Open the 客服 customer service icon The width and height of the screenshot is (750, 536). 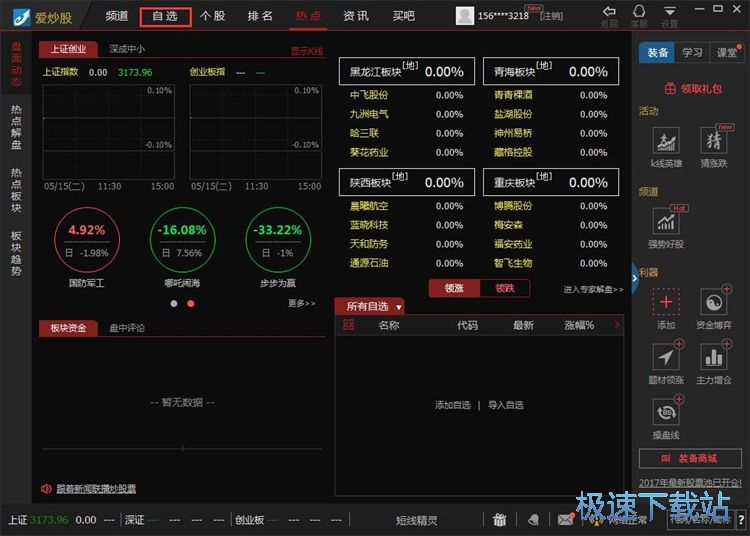tap(639, 11)
